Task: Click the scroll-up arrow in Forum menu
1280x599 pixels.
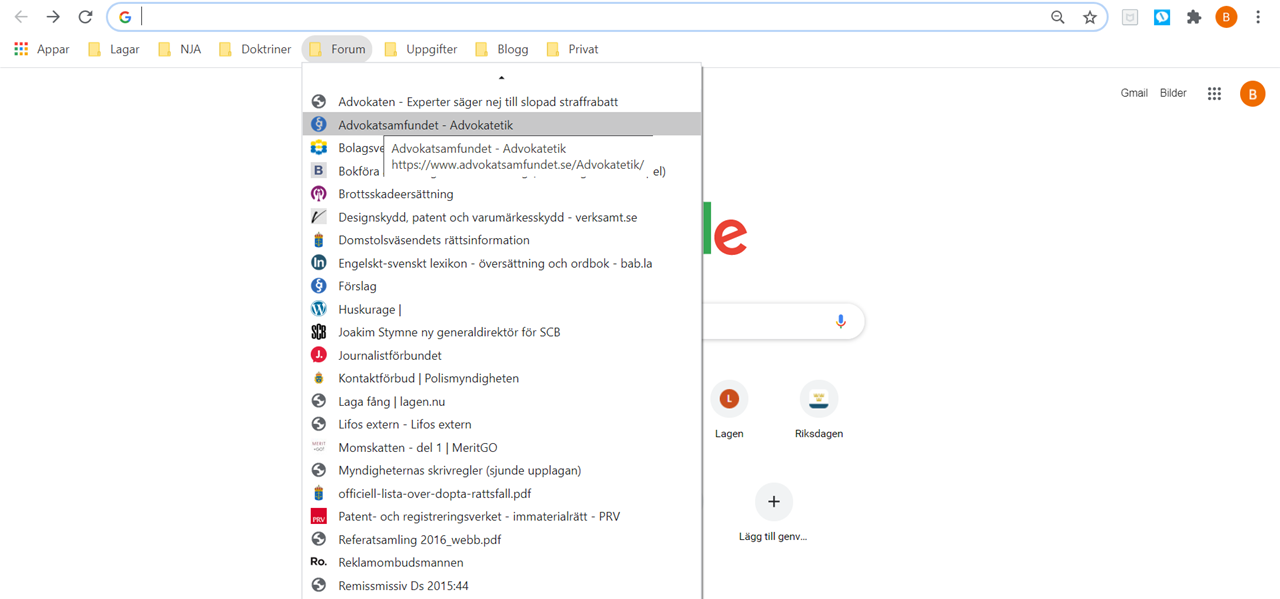Action: [501, 77]
